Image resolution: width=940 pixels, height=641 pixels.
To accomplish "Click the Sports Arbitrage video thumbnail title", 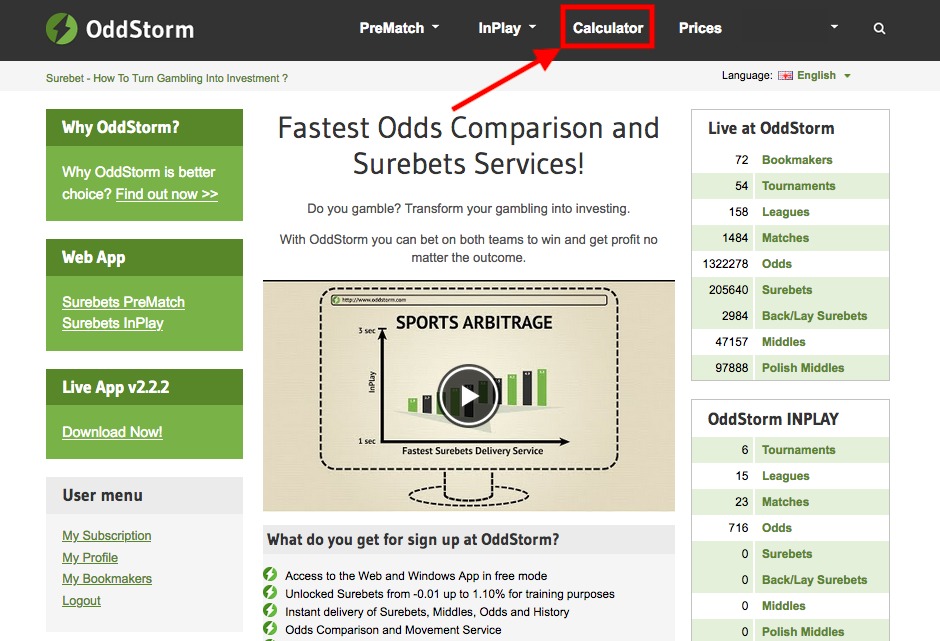I will (x=474, y=323).
